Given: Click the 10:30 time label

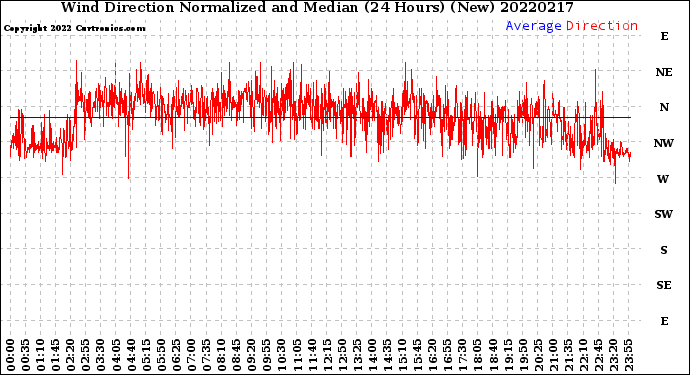Looking at the screenshot, I should pos(282,356).
